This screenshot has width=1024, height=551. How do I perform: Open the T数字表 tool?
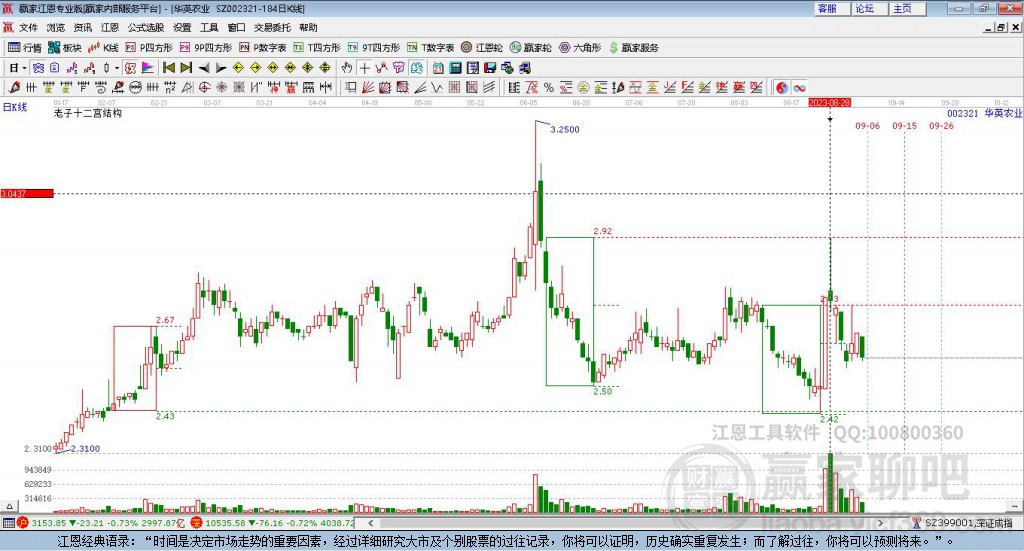point(430,48)
